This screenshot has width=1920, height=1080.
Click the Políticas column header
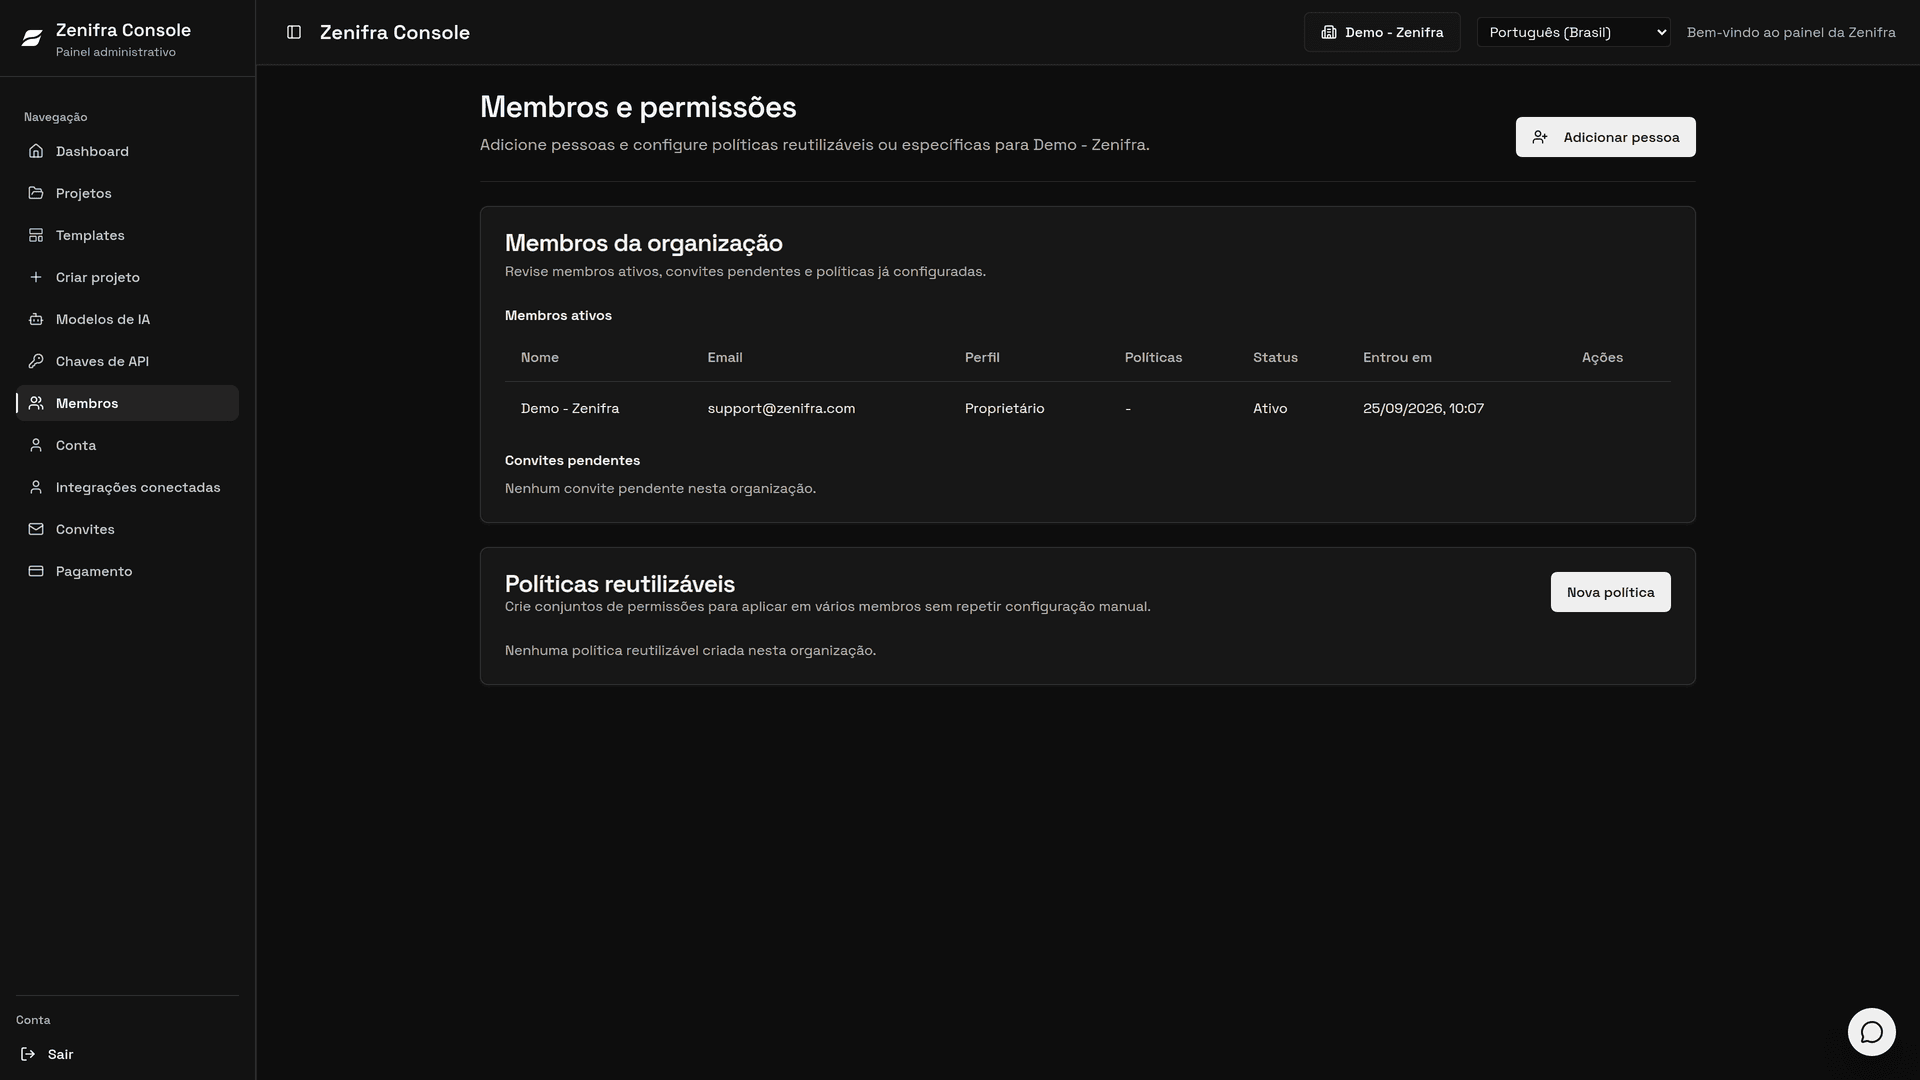click(x=1153, y=357)
